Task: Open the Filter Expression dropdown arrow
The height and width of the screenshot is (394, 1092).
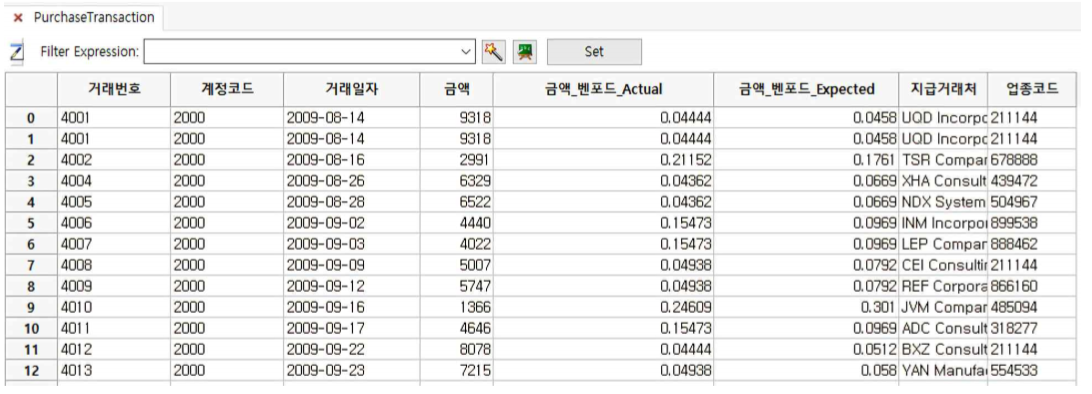Action: tap(466, 52)
